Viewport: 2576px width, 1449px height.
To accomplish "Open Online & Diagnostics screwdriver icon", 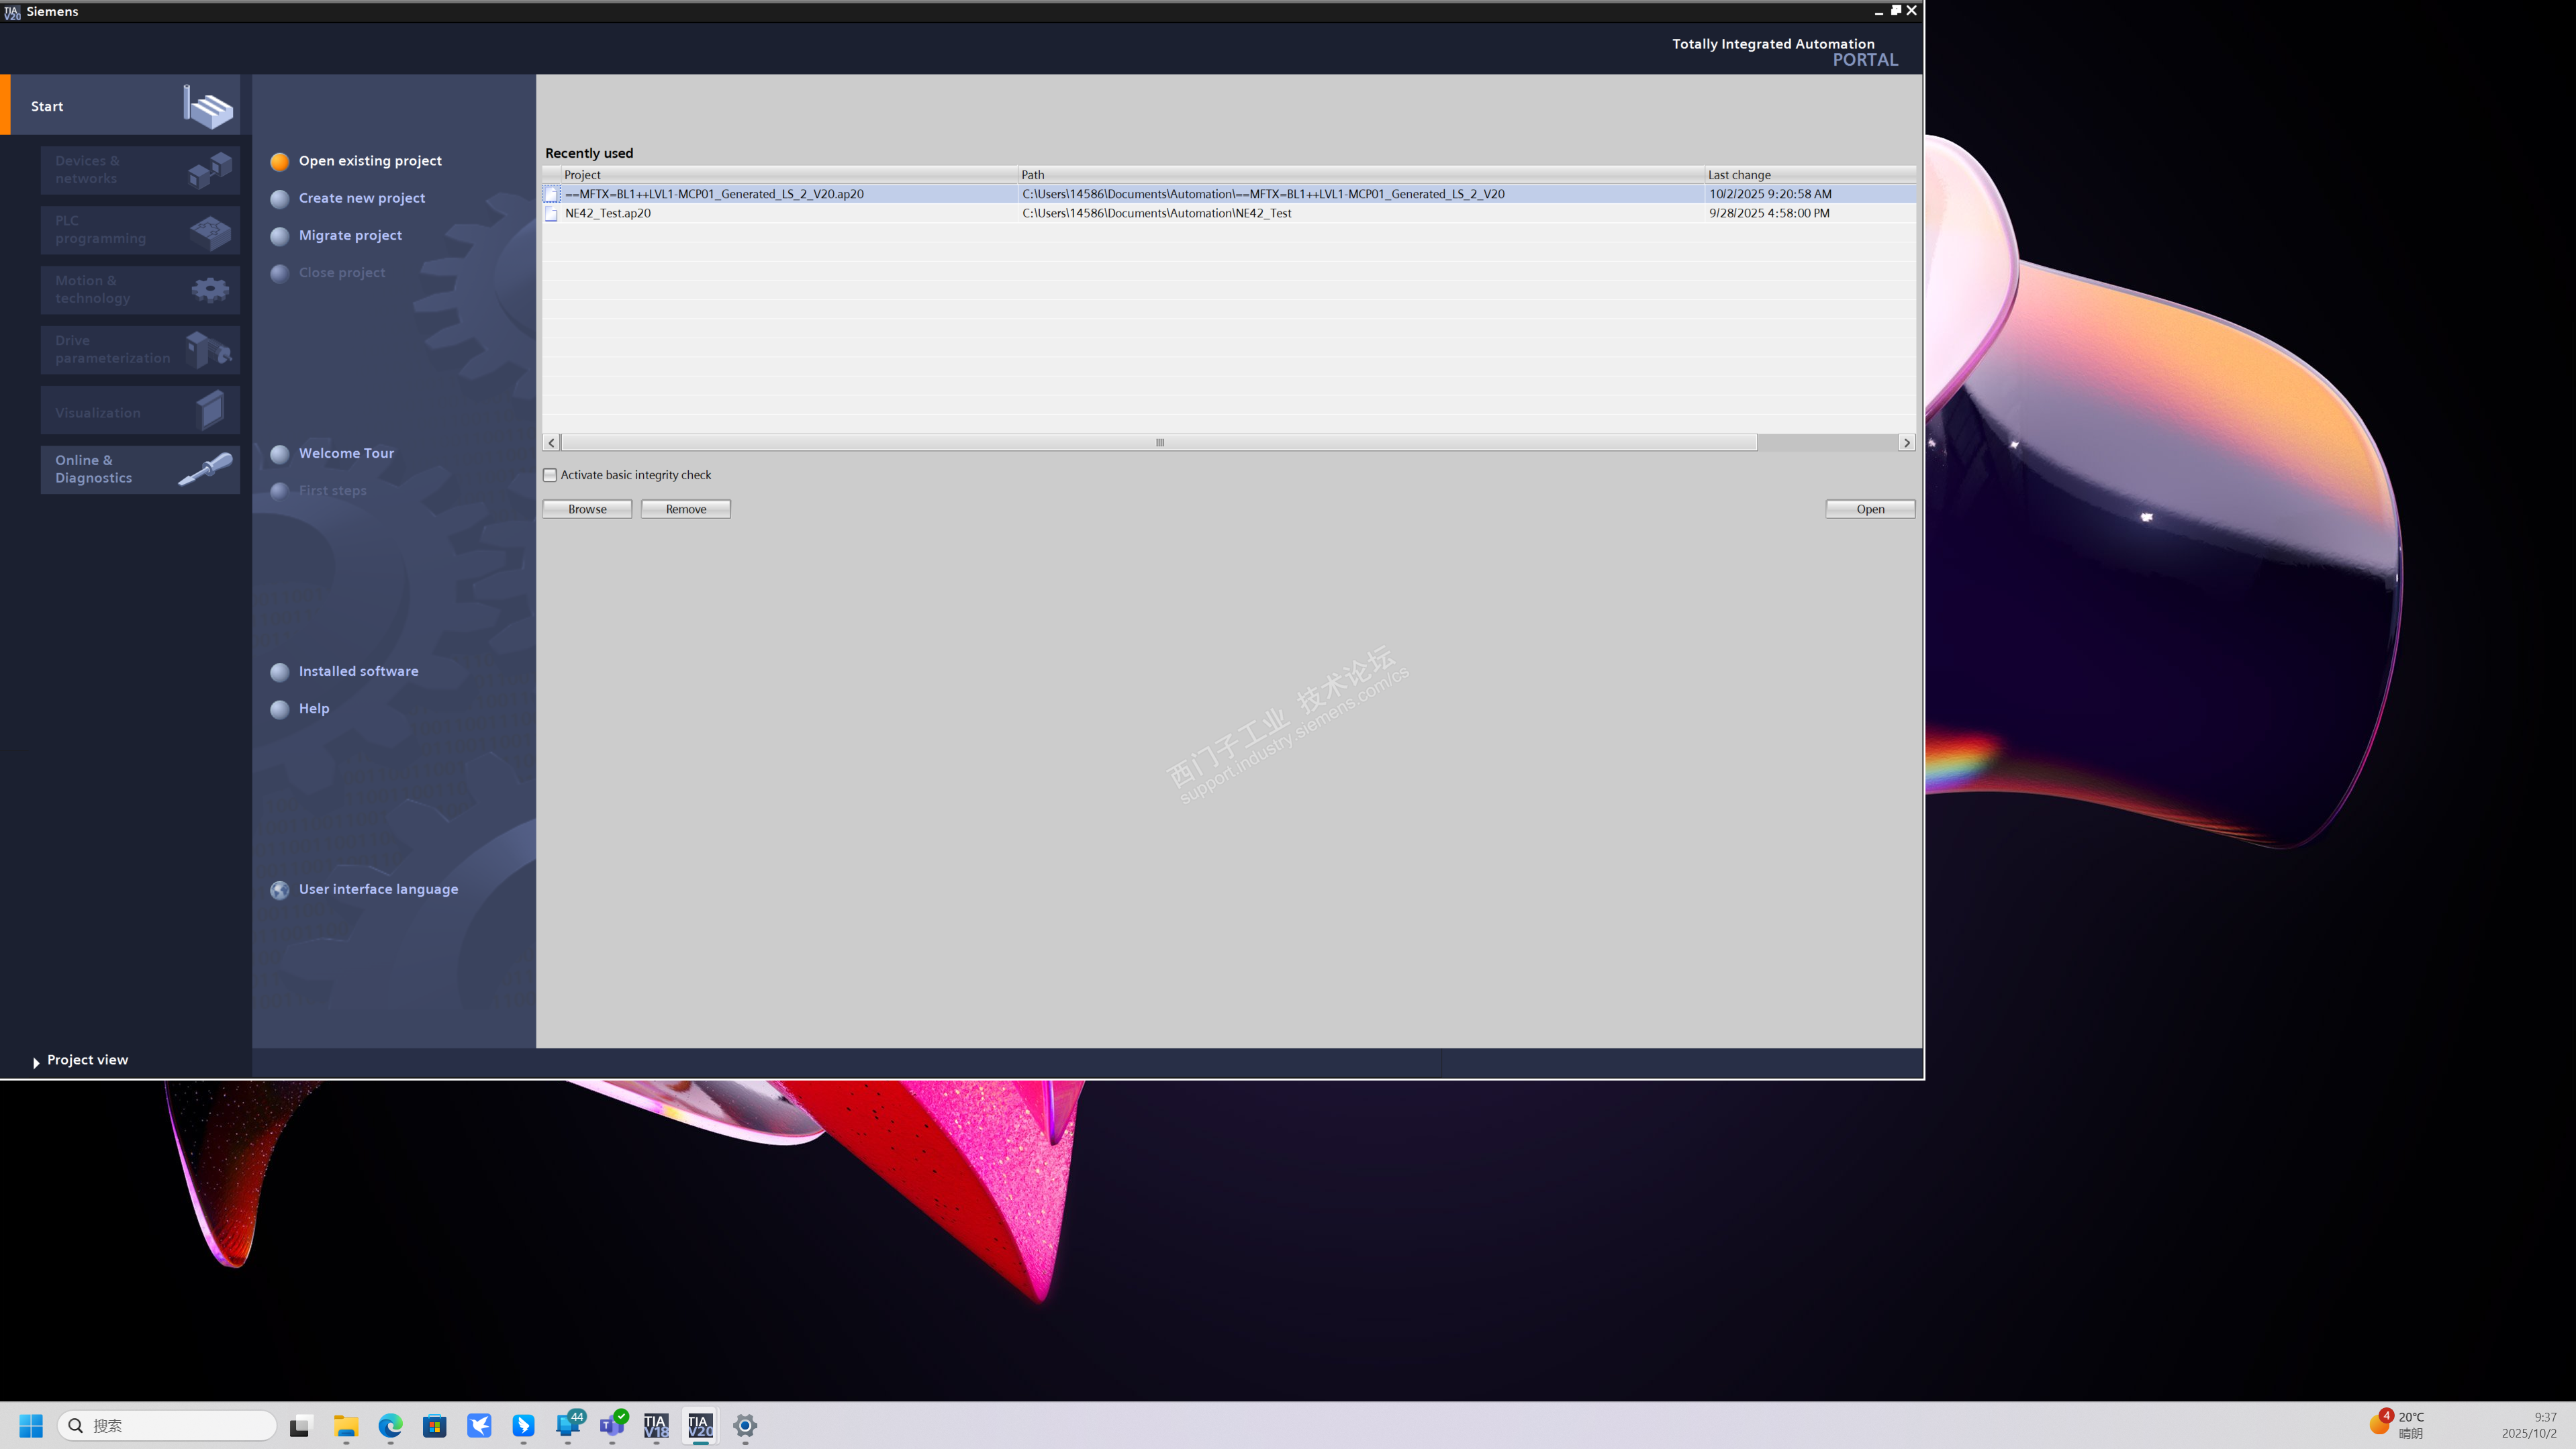I will (206, 468).
